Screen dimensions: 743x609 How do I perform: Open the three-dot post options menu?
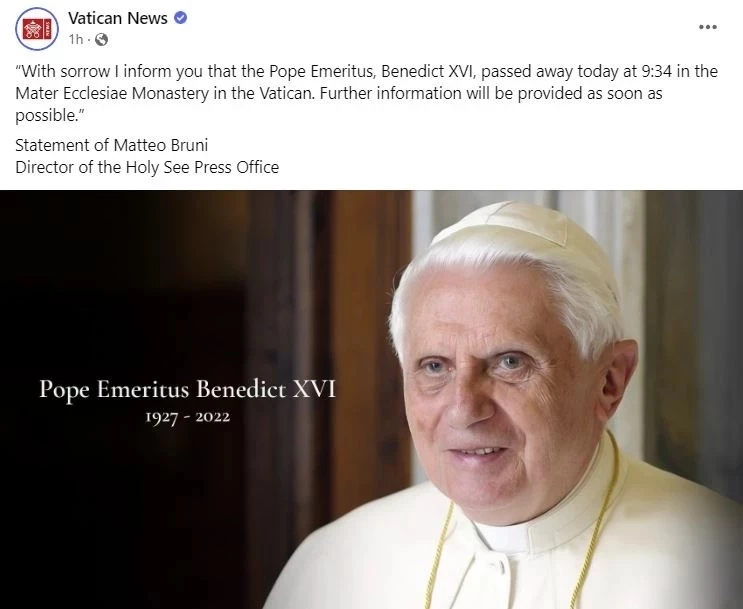click(707, 27)
